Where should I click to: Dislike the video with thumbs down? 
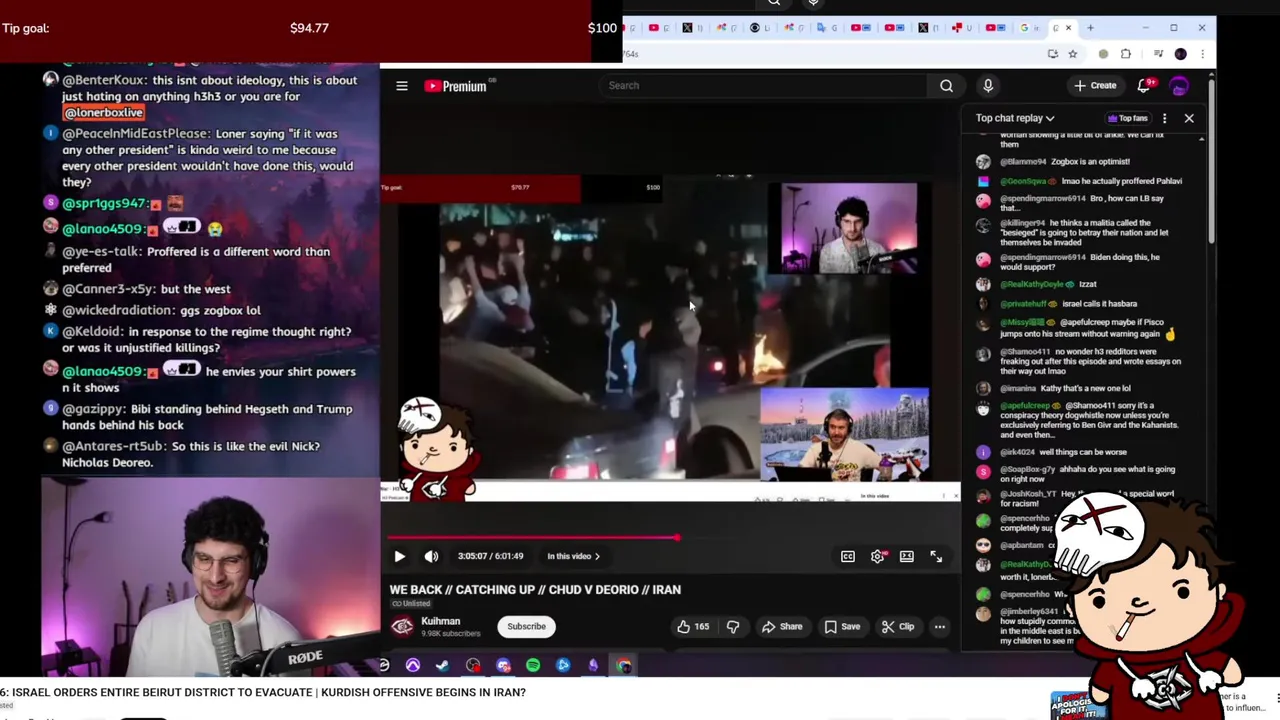(733, 627)
